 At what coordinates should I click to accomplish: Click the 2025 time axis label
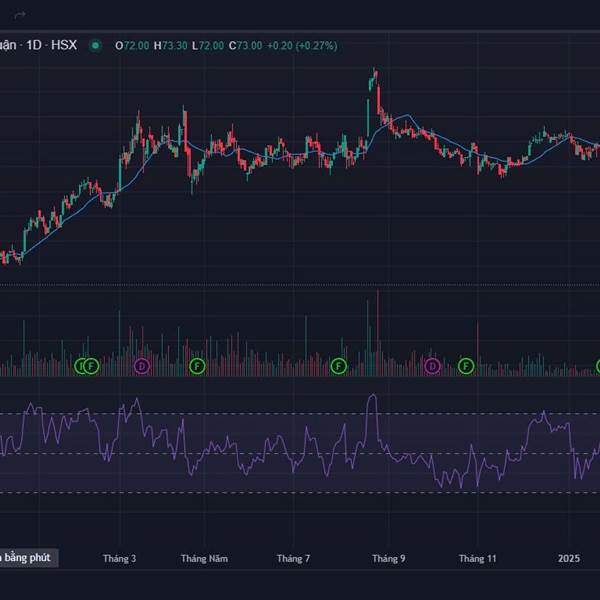(569, 559)
